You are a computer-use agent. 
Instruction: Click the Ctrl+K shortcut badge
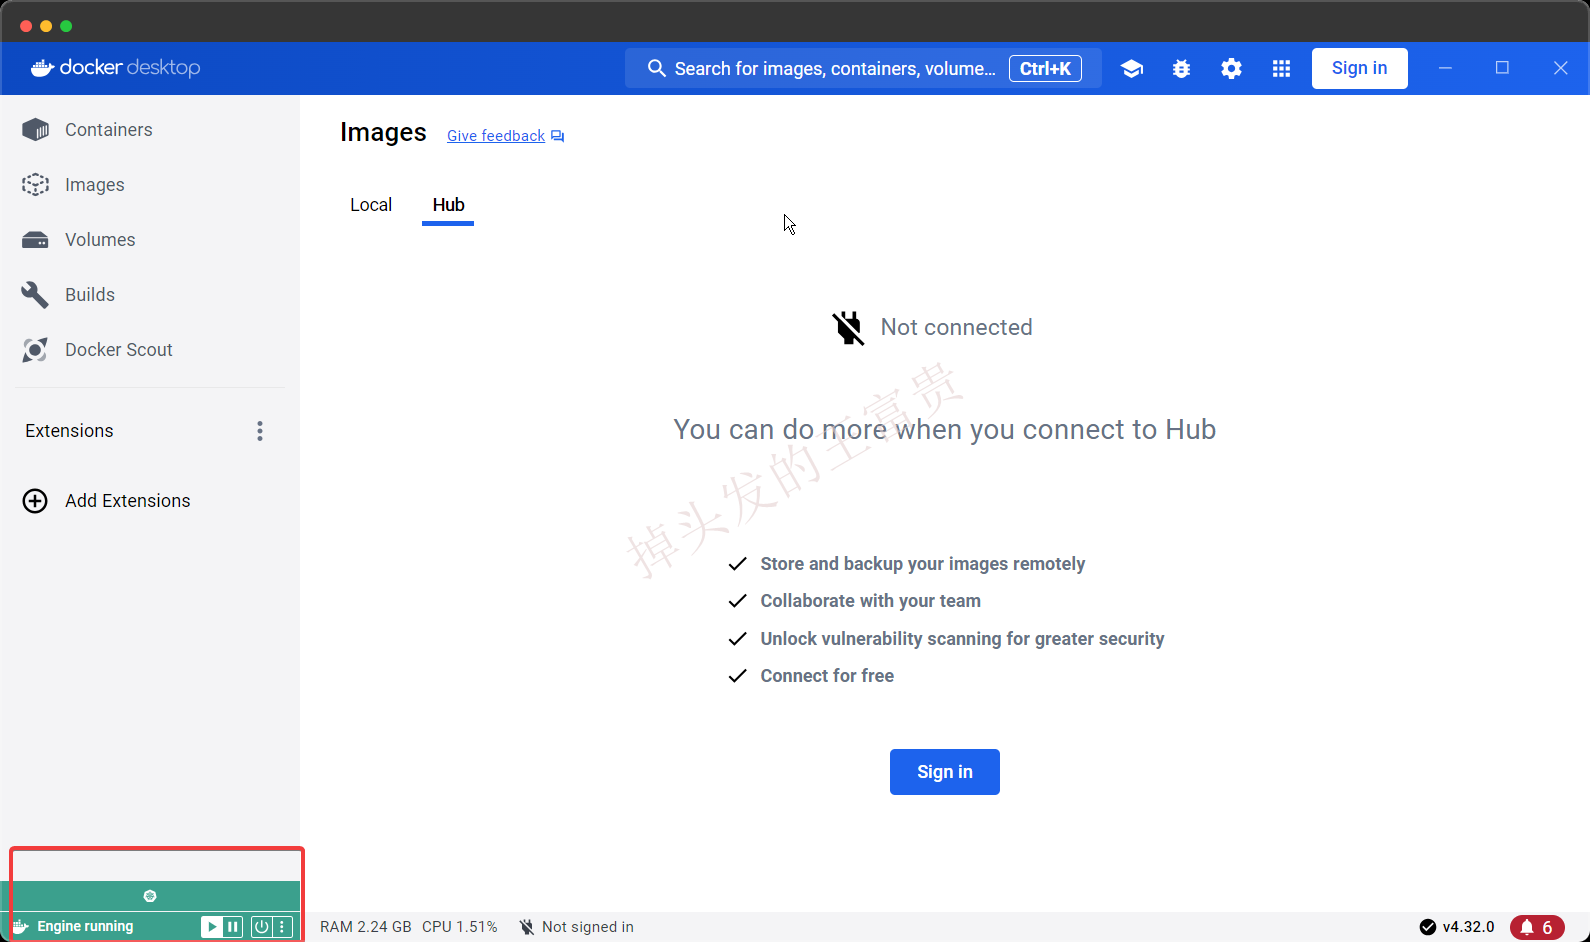[x=1045, y=68]
